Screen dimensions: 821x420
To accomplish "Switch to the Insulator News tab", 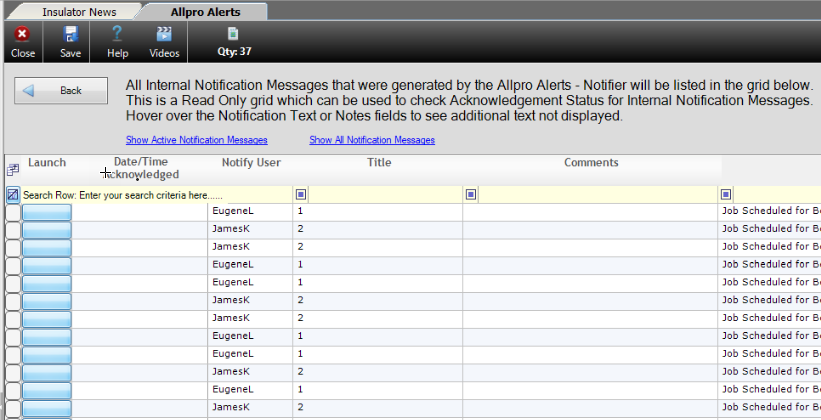I will (x=79, y=12).
